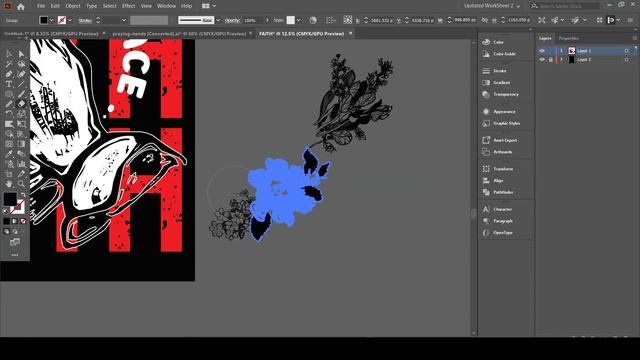Set the toolbar to None color mode
This screenshot has height=360, width=640.
(x=23, y=221)
